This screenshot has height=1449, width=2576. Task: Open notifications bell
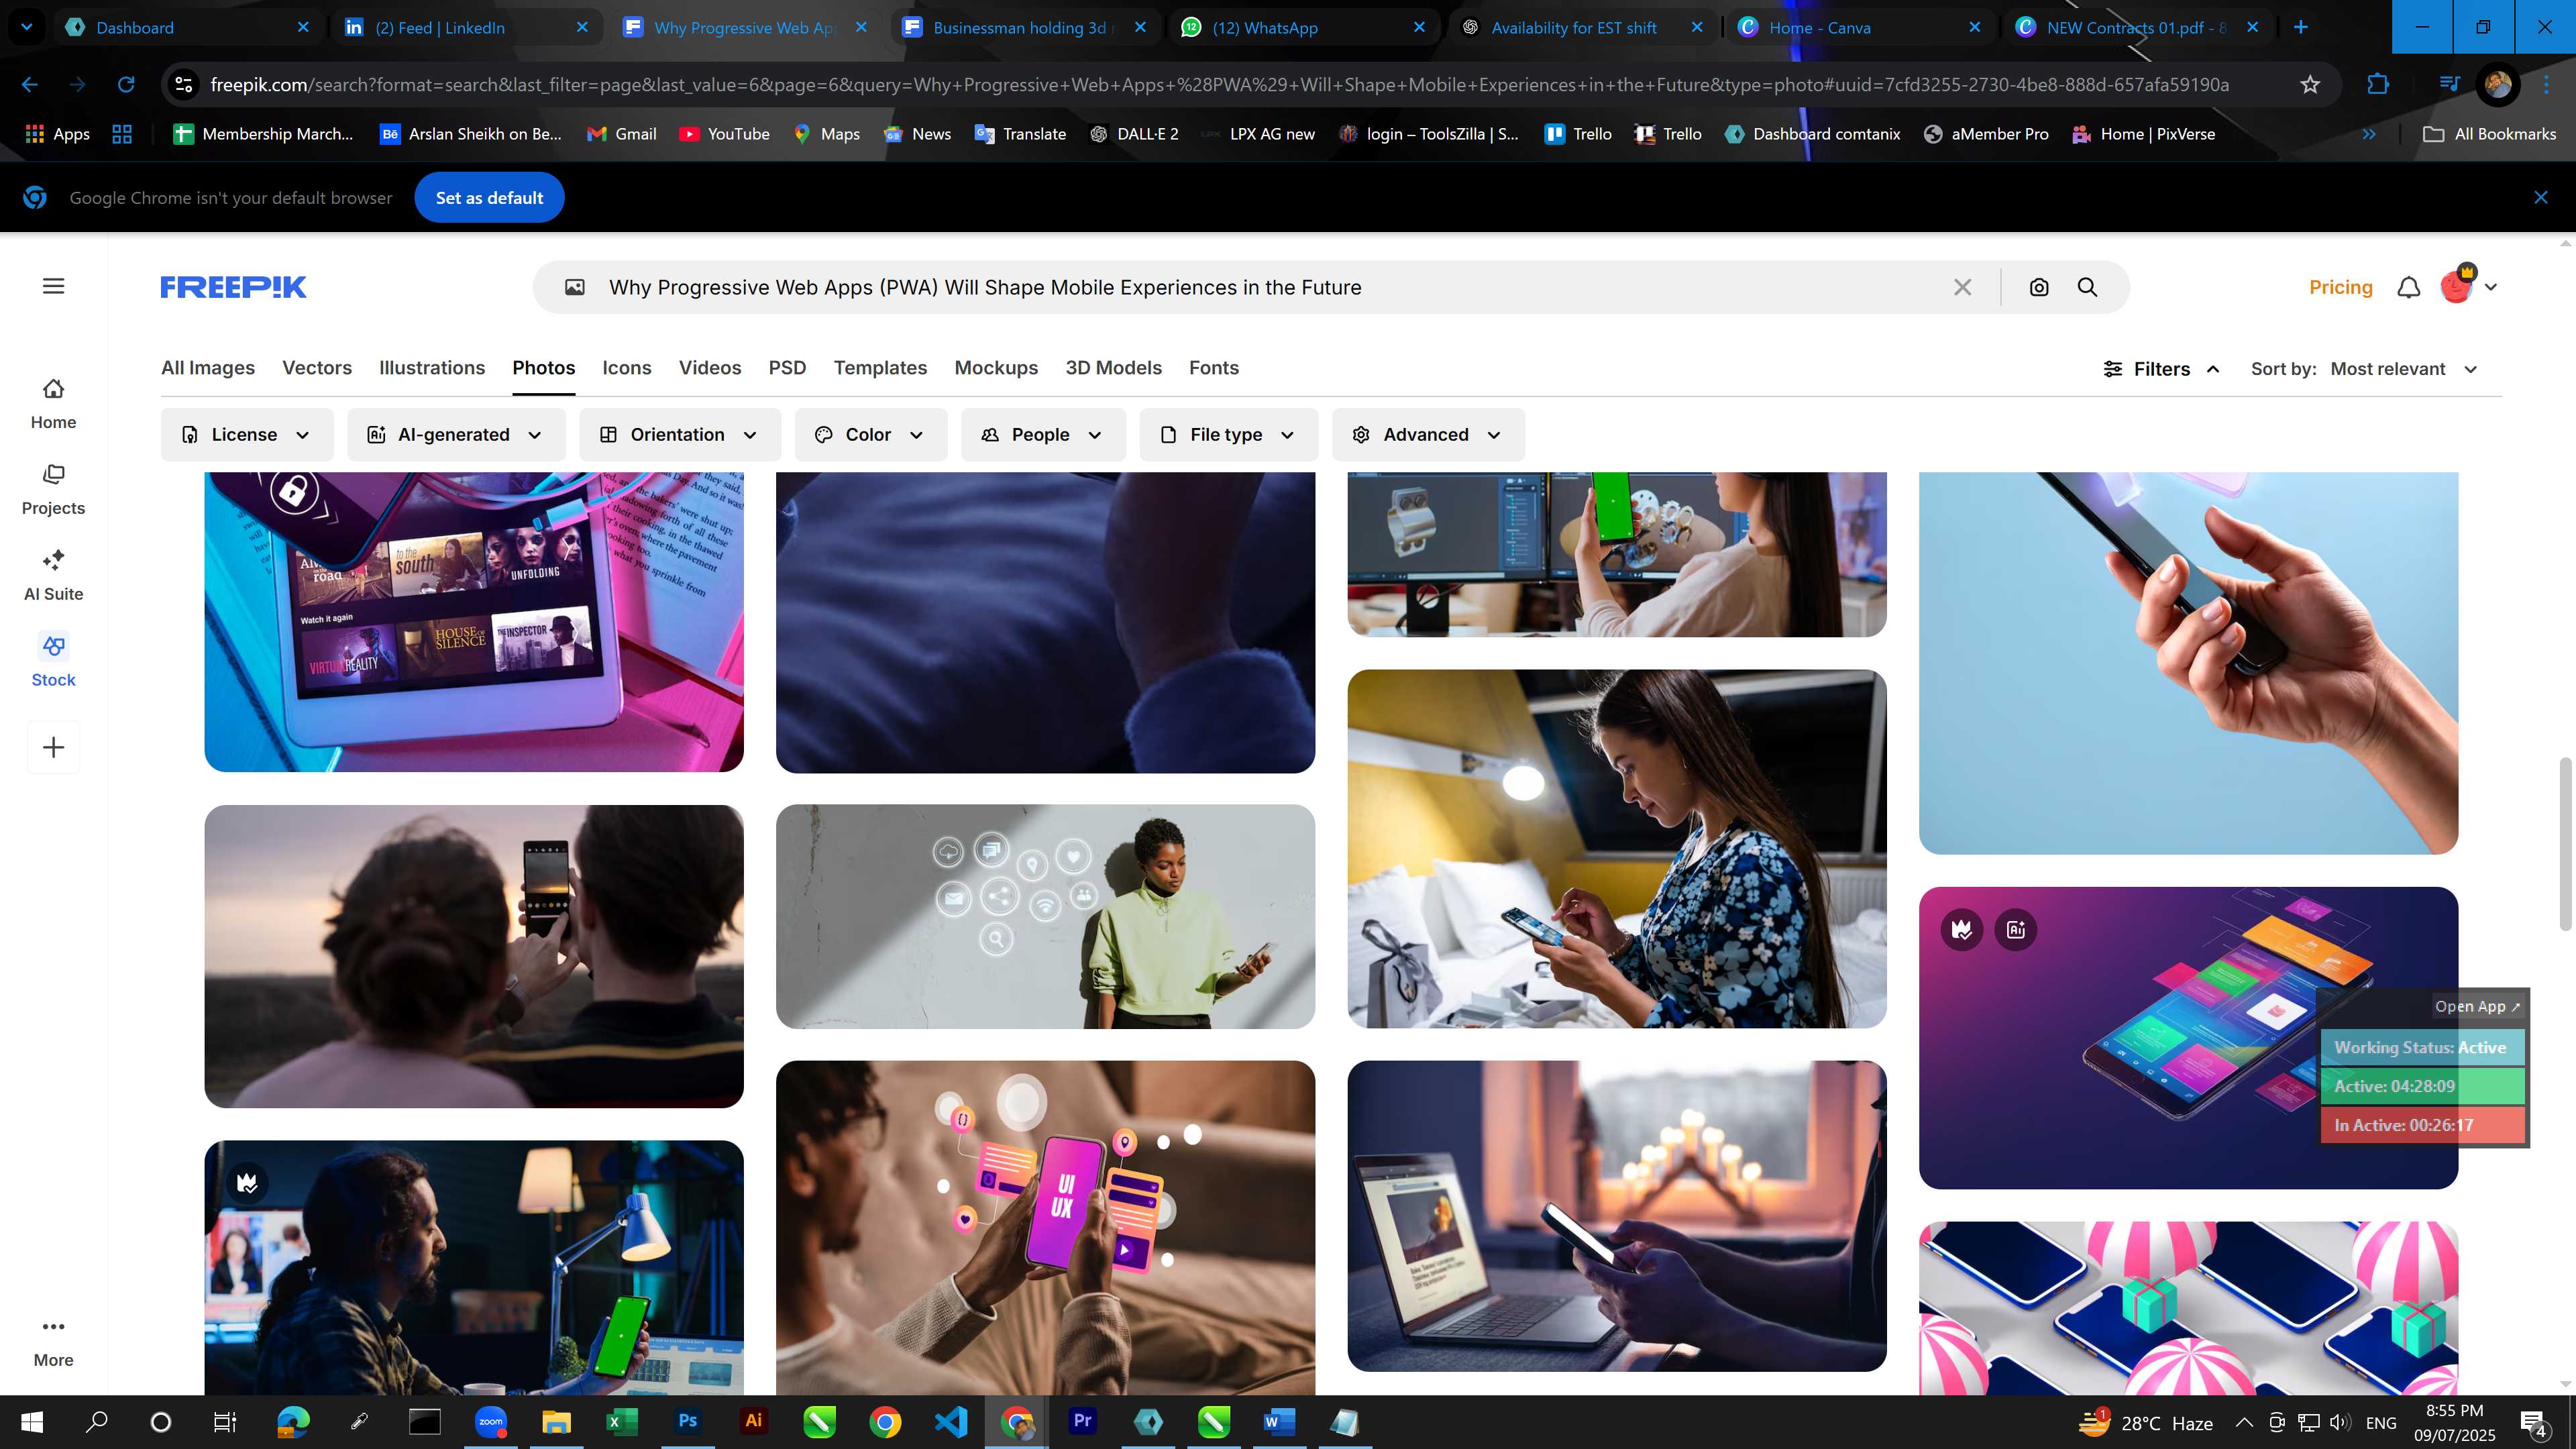(2408, 287)
